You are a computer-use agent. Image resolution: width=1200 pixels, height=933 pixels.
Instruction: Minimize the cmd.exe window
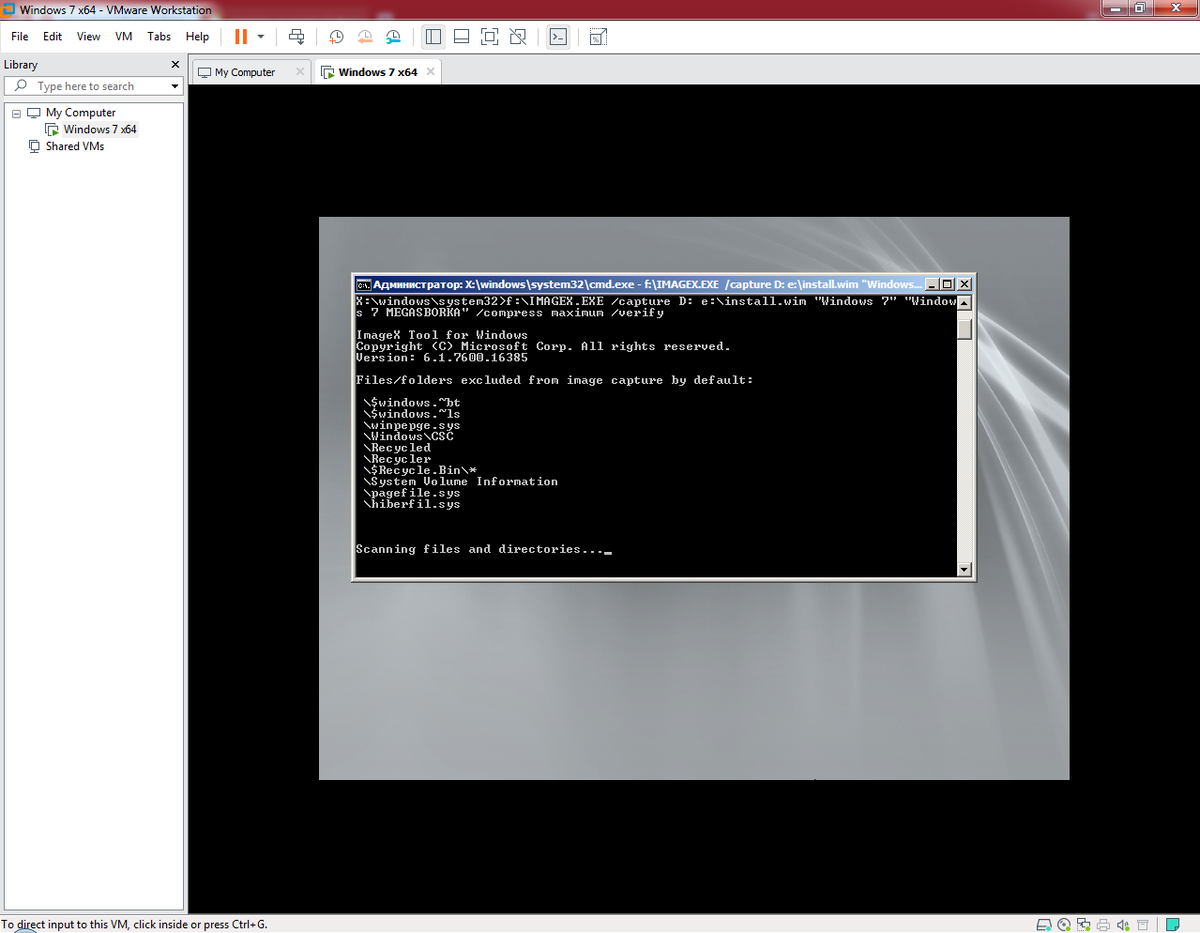[933, 284]
